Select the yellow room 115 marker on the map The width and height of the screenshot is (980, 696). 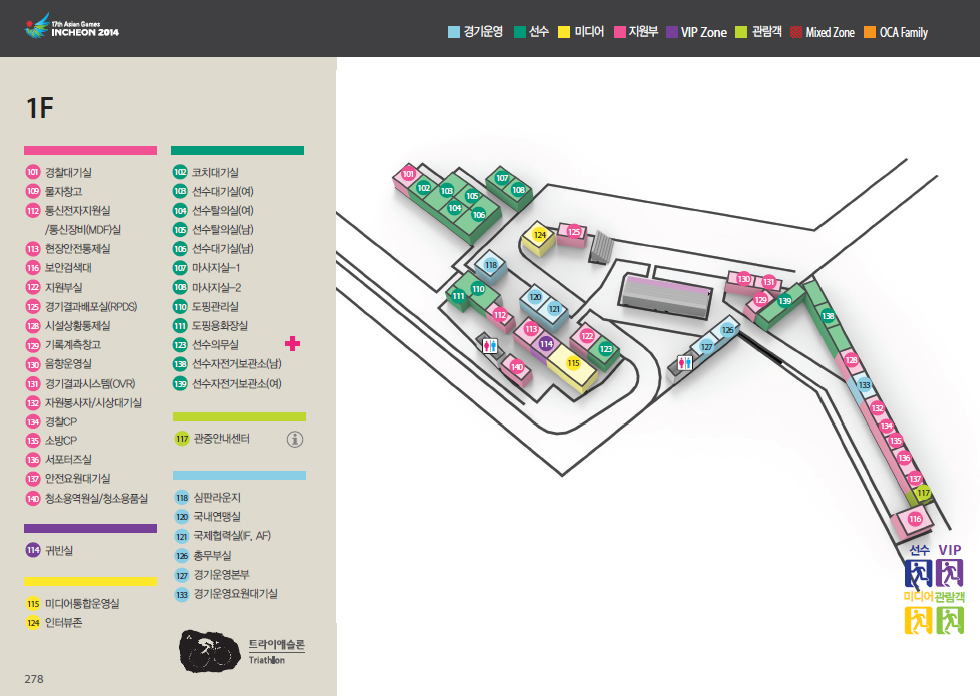[x=573, y=362]
